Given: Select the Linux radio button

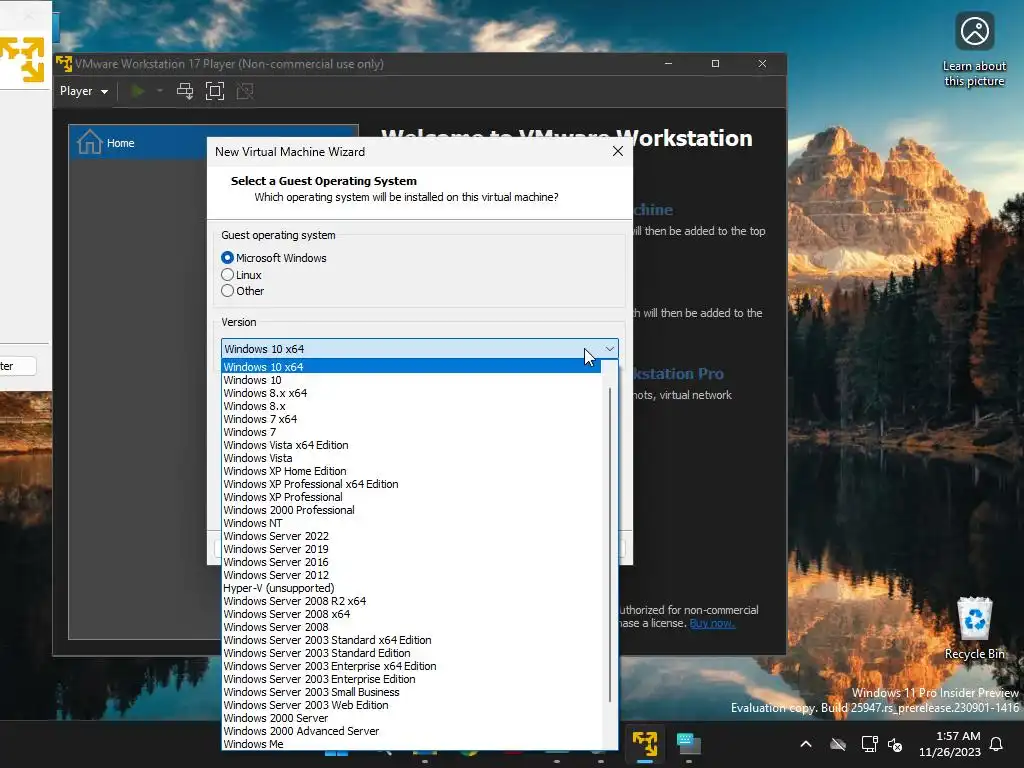Looking at the screenshot, I should pos(227,274).
